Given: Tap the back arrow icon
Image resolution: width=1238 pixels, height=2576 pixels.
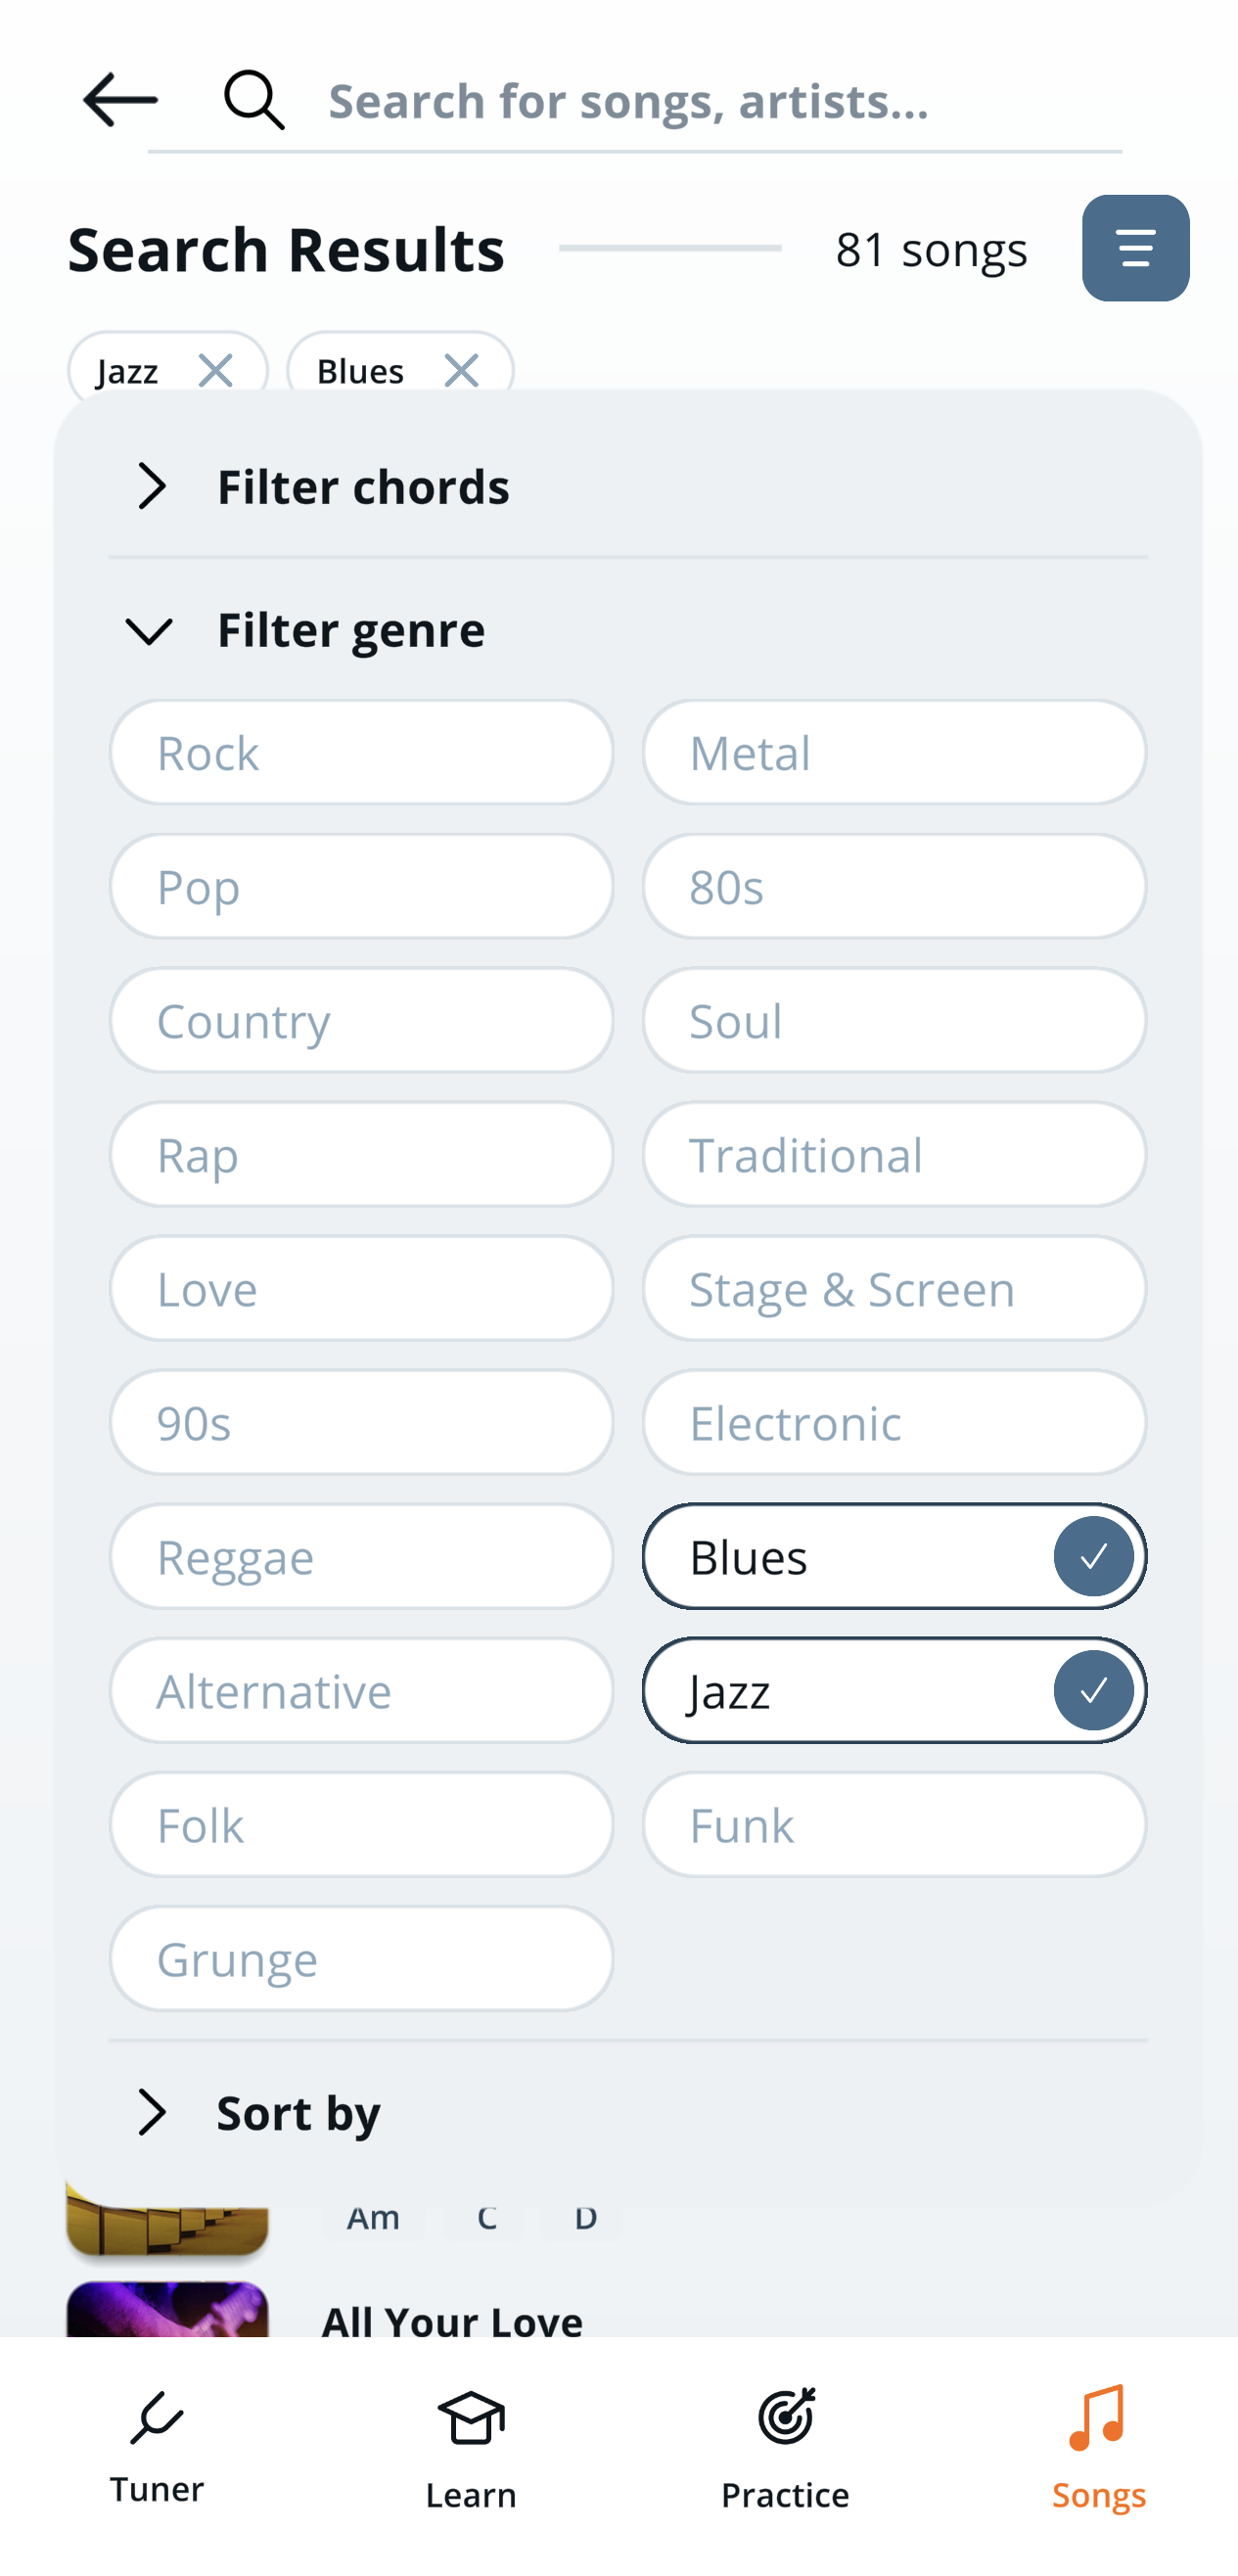Looking at the screenshot, I should coord(119,100).
